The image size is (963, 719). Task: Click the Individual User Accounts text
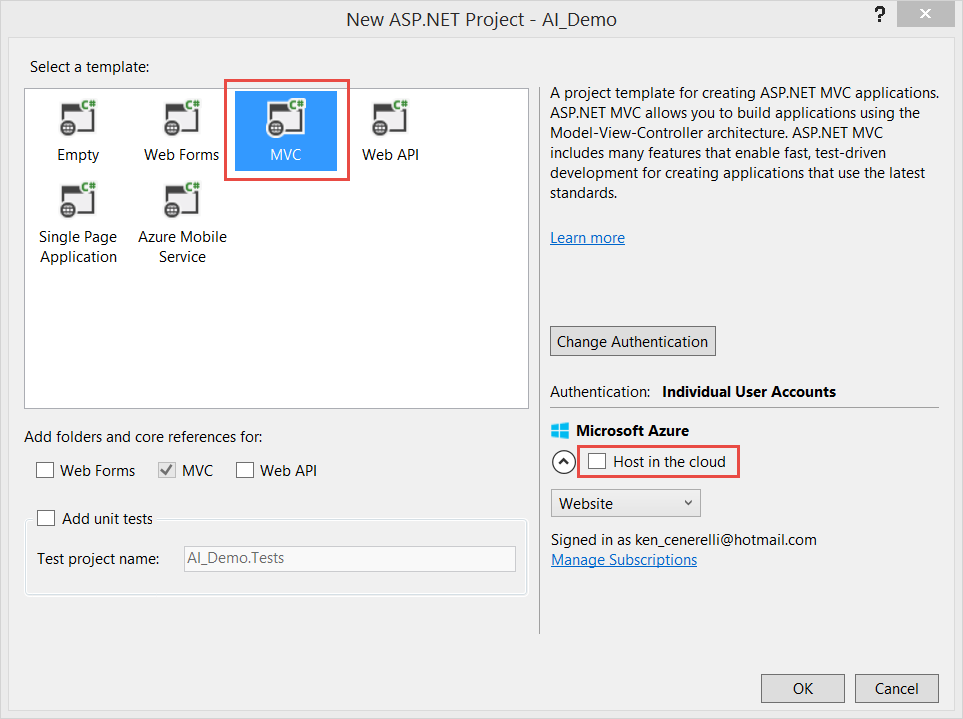(x=749, y=392)
